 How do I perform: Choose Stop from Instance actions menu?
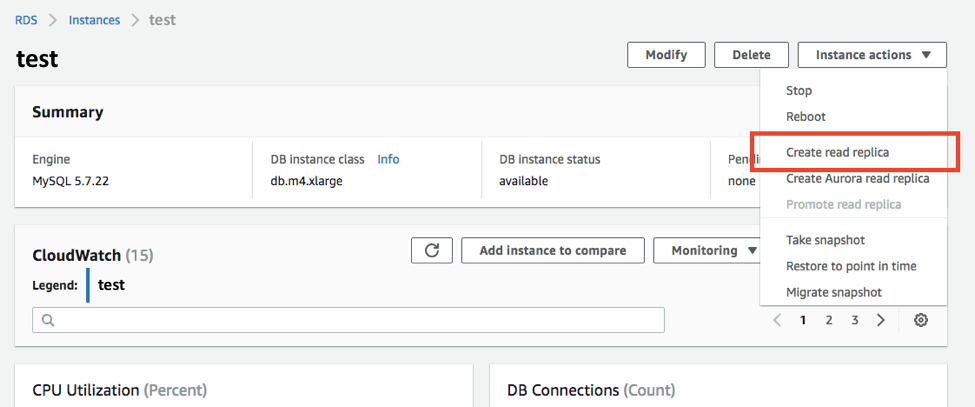(x=799, y=91)
